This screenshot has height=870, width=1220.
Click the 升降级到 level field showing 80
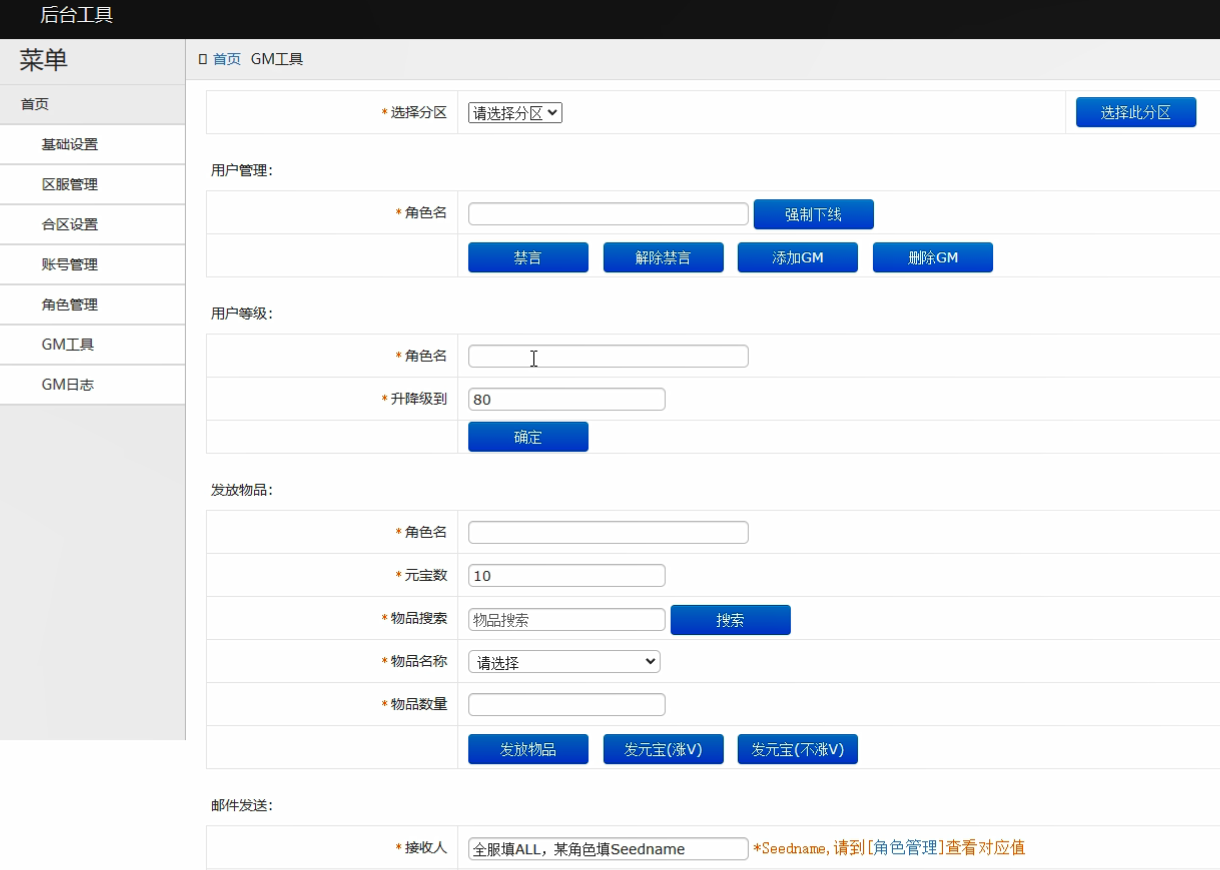(566, 399)
